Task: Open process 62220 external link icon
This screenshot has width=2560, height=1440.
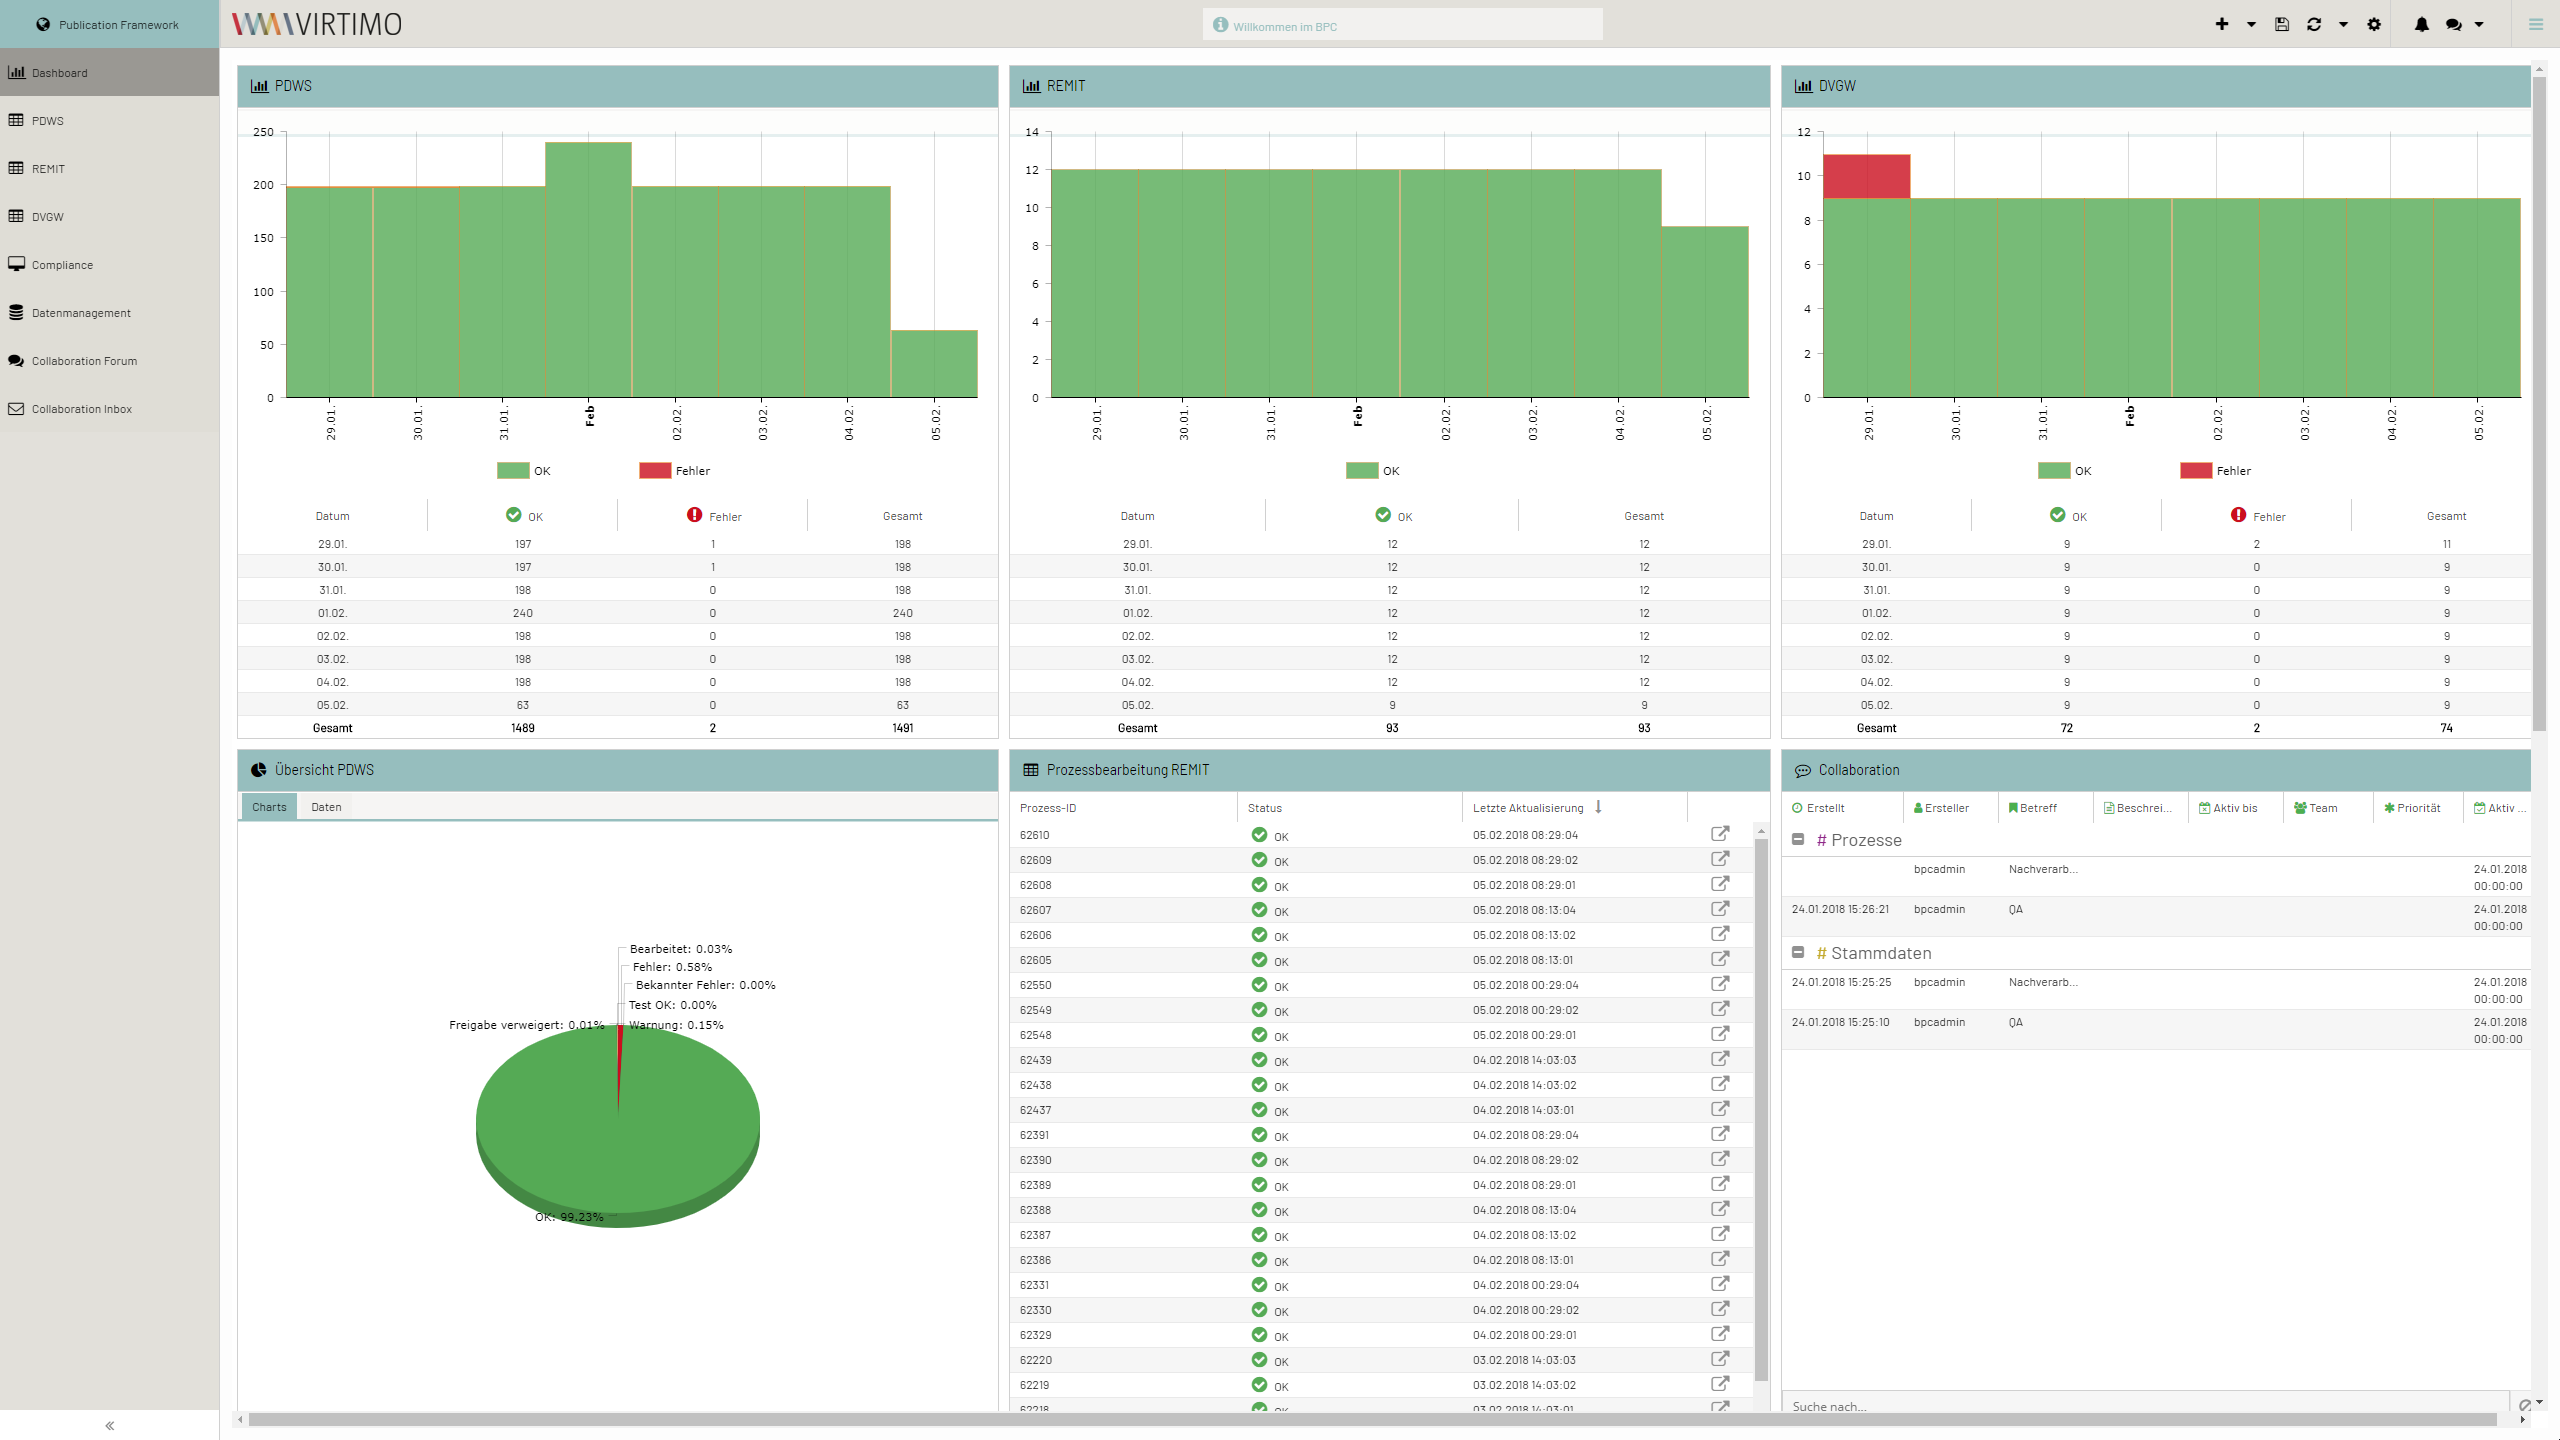Action: (x=1720, y=1359)
